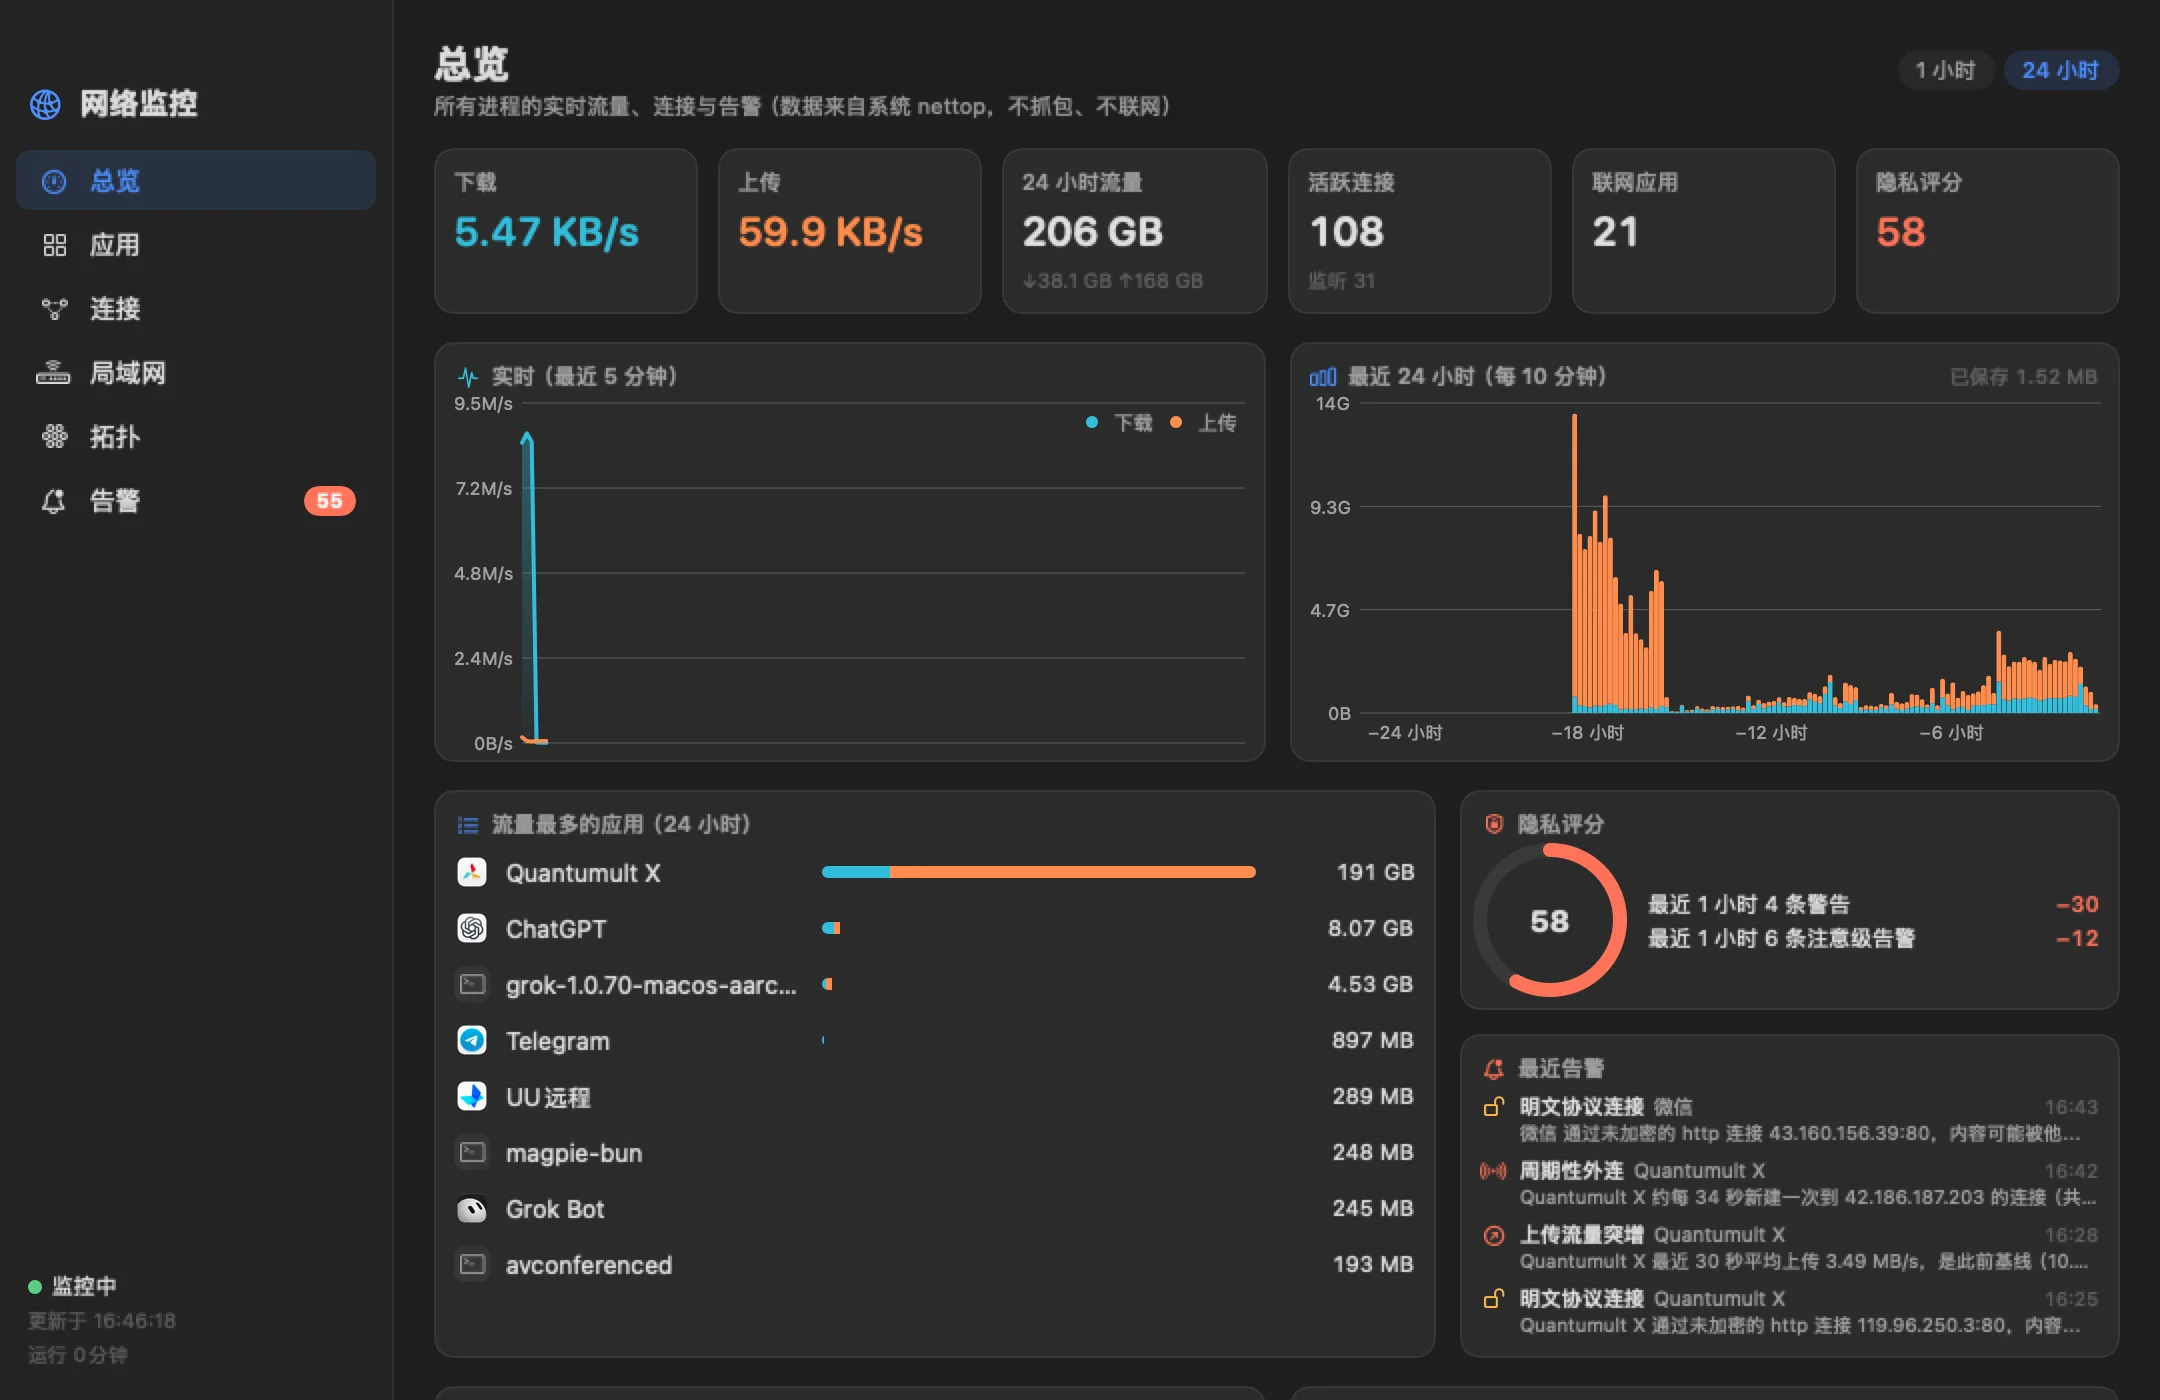Screen dimensions: 2160x1400
Task: Click the 最近告警 bell icon in panel header
Action: (x=1494, y=1068)
